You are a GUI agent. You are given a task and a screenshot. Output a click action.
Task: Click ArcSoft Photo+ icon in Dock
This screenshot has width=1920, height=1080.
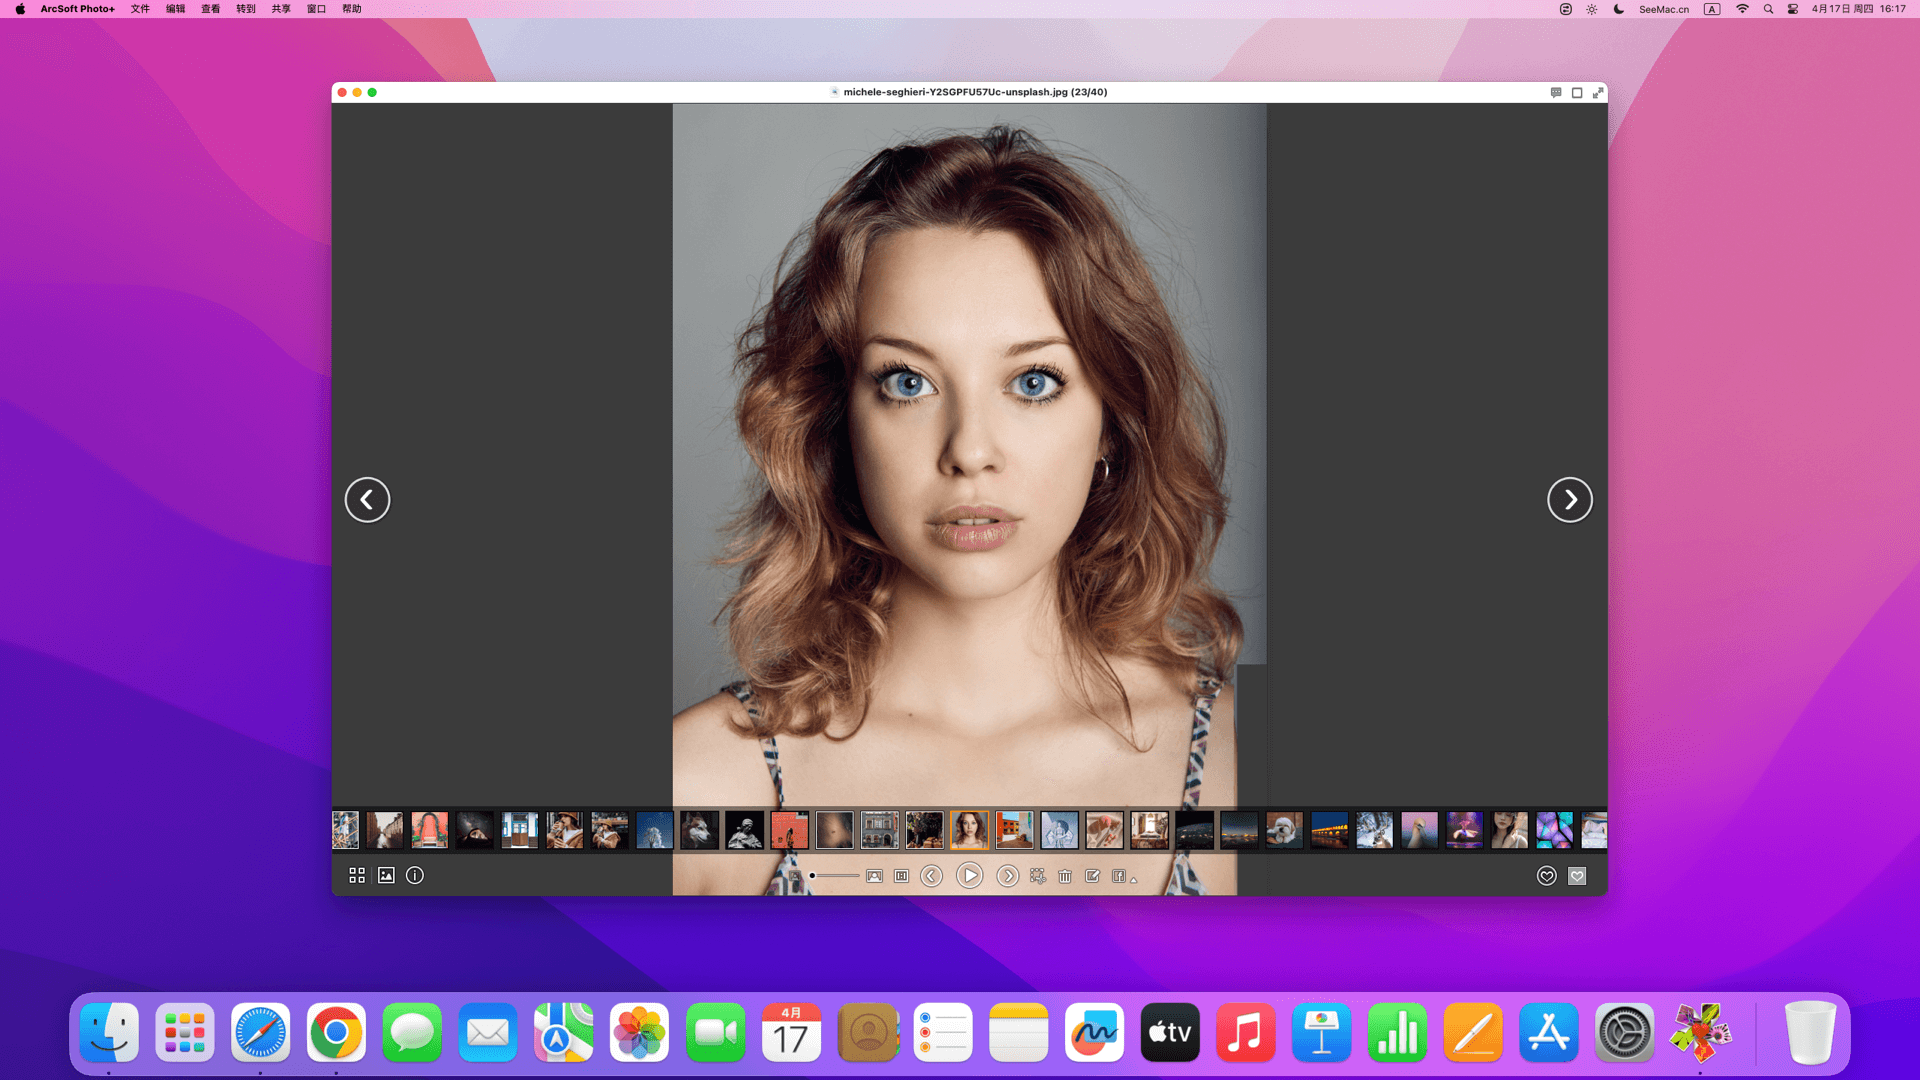click(1700, 1033)
